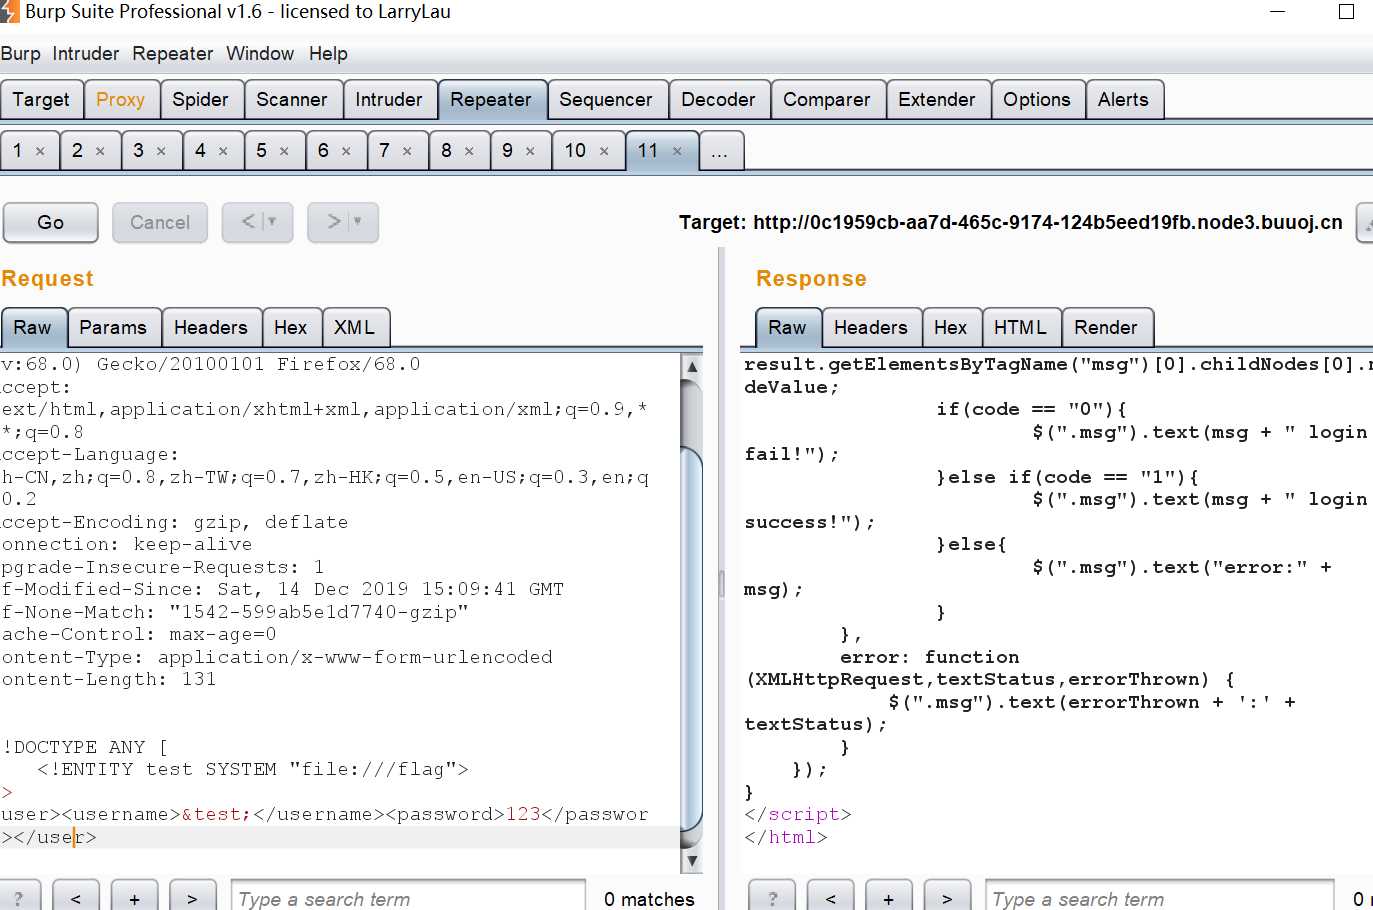Switch to the Sequencer tab
This screenshot has height=910, width=1373.
pos(606,100)
